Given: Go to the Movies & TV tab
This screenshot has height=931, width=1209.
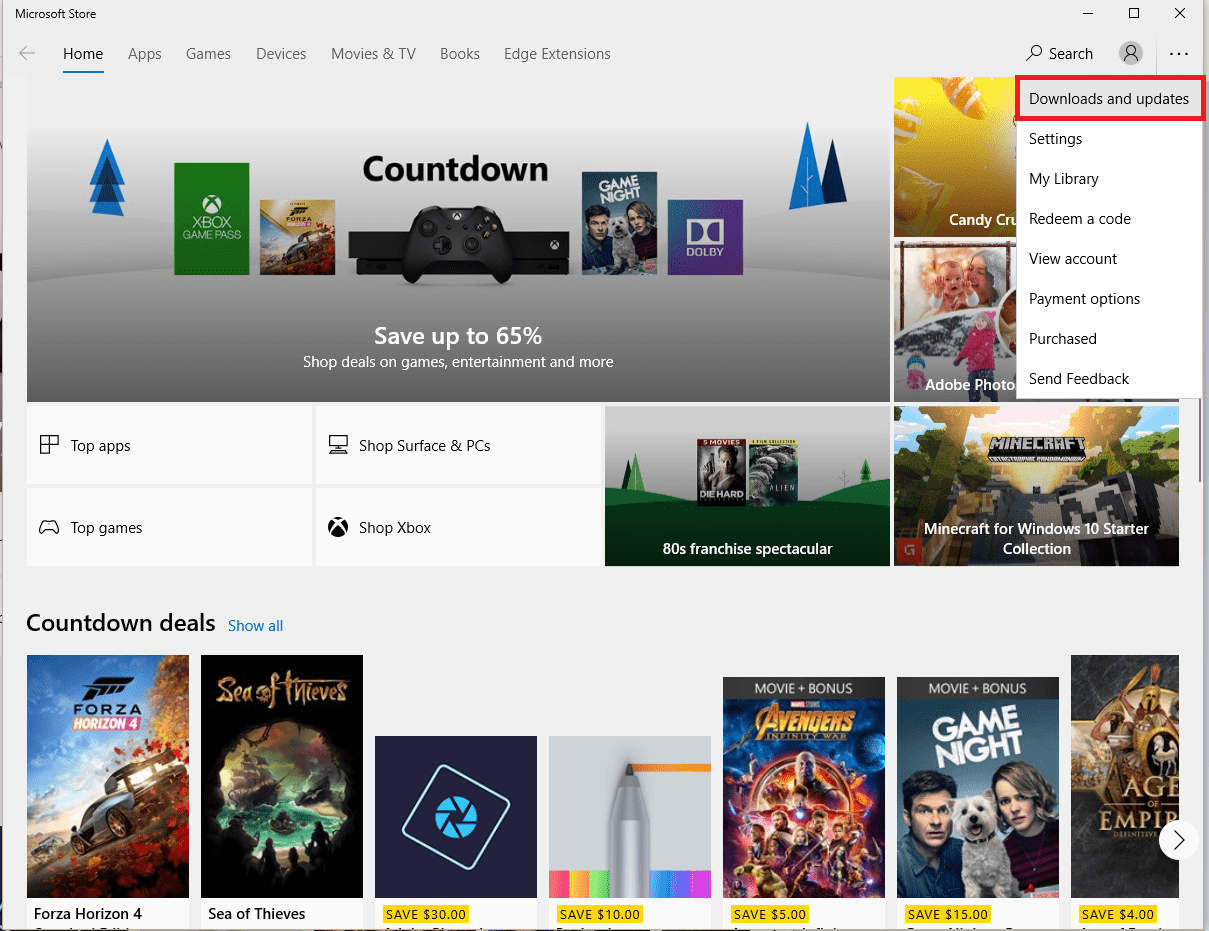Looking at the screenshot, I should tap(373, 54).
